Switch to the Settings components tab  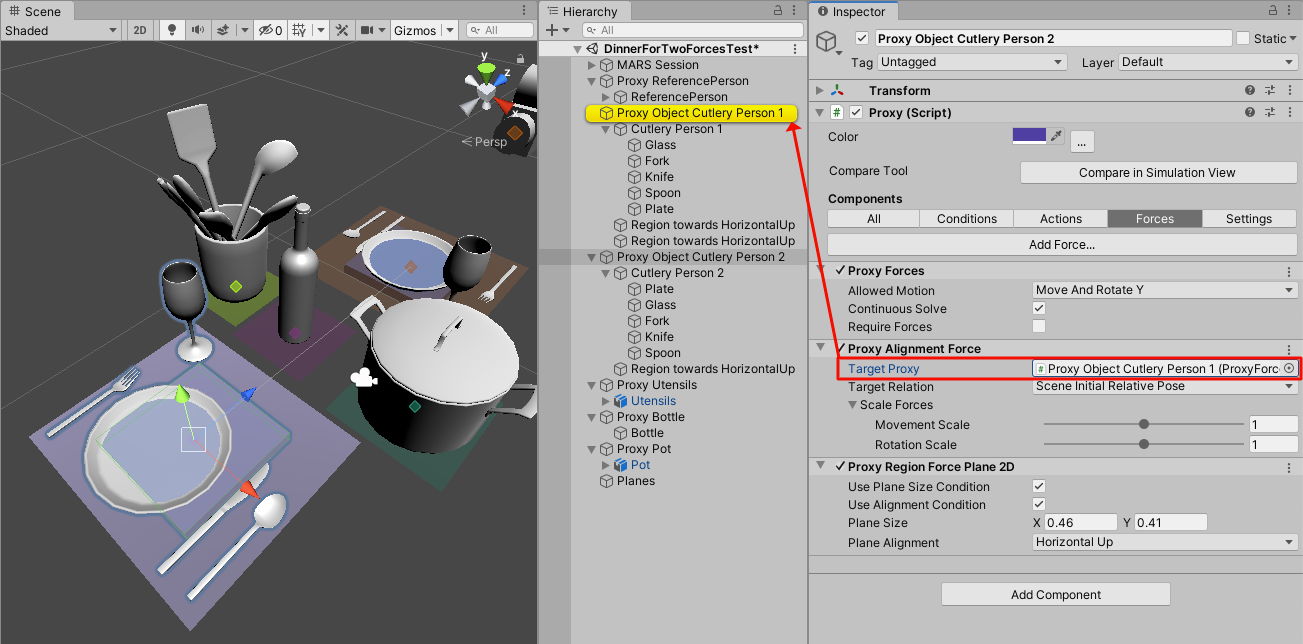[1248, 219]
